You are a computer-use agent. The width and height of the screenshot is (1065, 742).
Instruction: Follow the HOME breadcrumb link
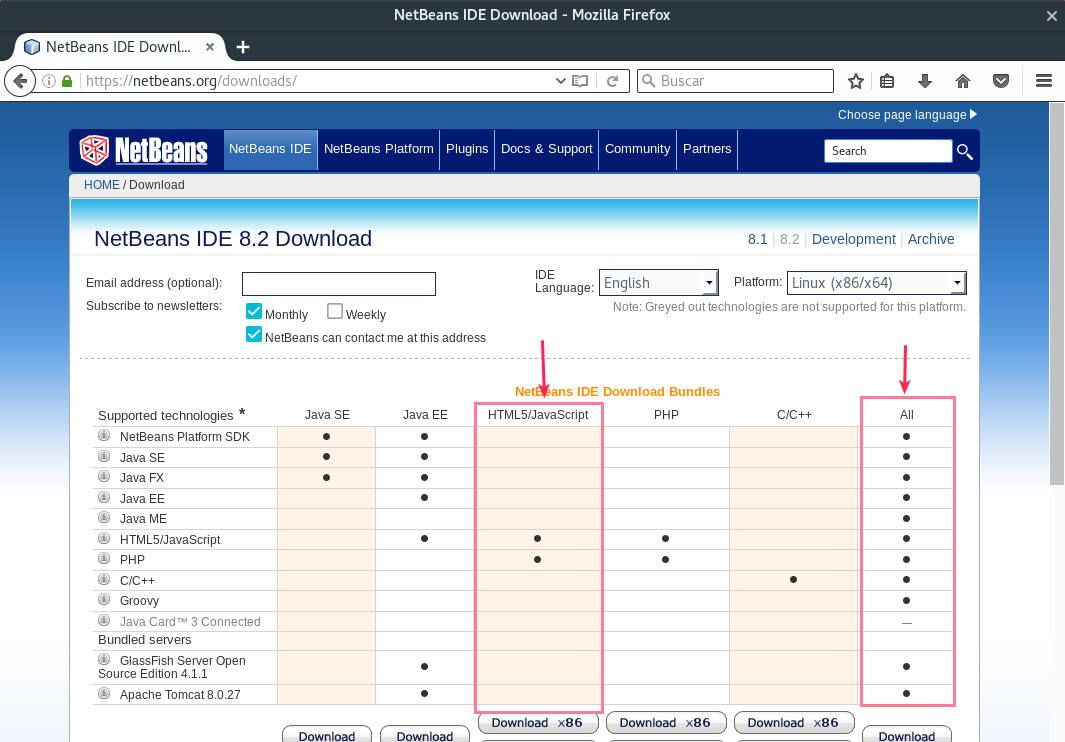click(x=102, y=185)
